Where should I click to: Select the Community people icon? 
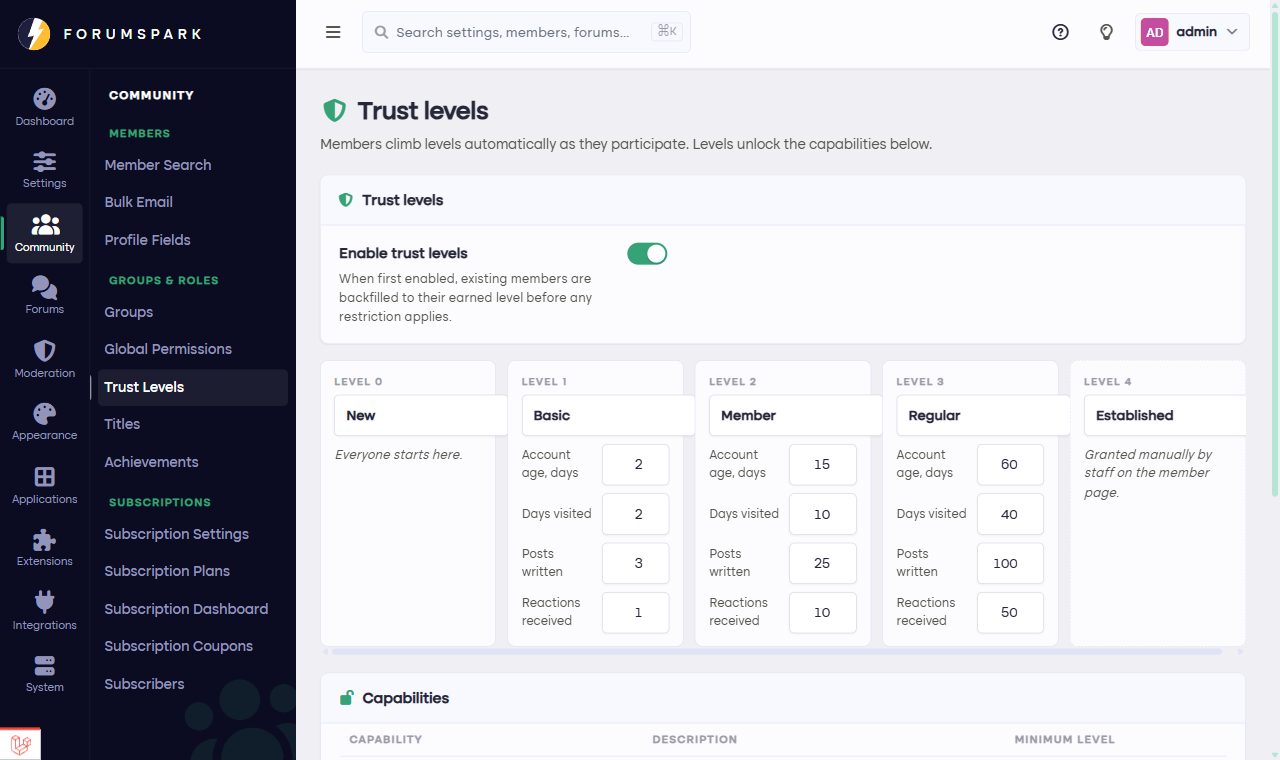click(x=45, y=224)
